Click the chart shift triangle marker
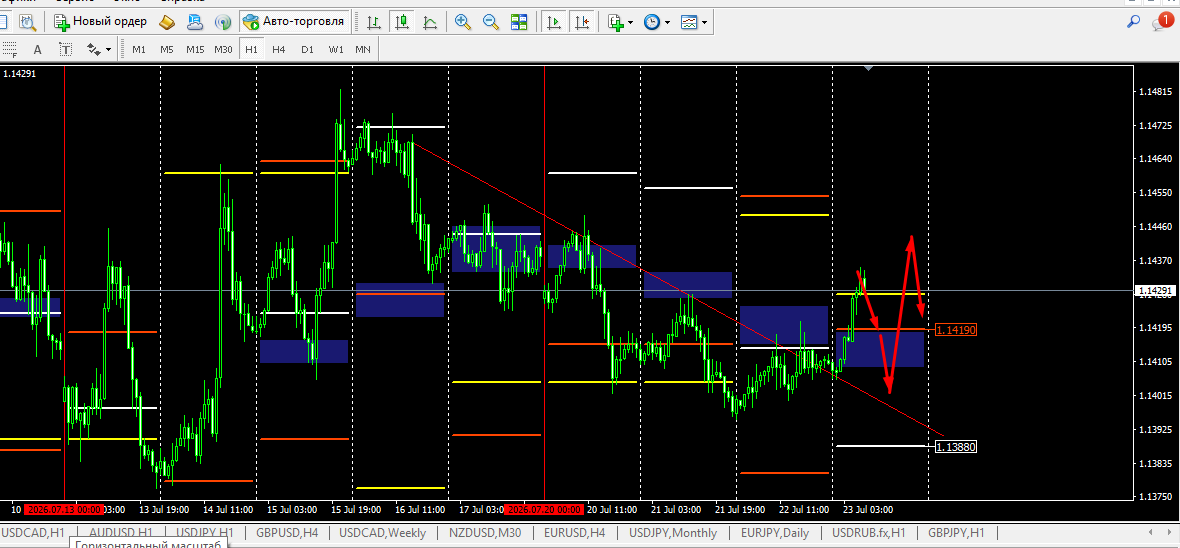1180x548 pixels. 869,68
